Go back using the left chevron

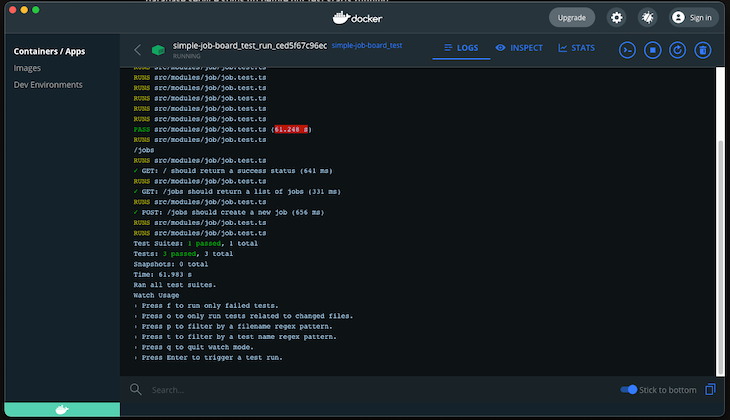tap(137, 49)
